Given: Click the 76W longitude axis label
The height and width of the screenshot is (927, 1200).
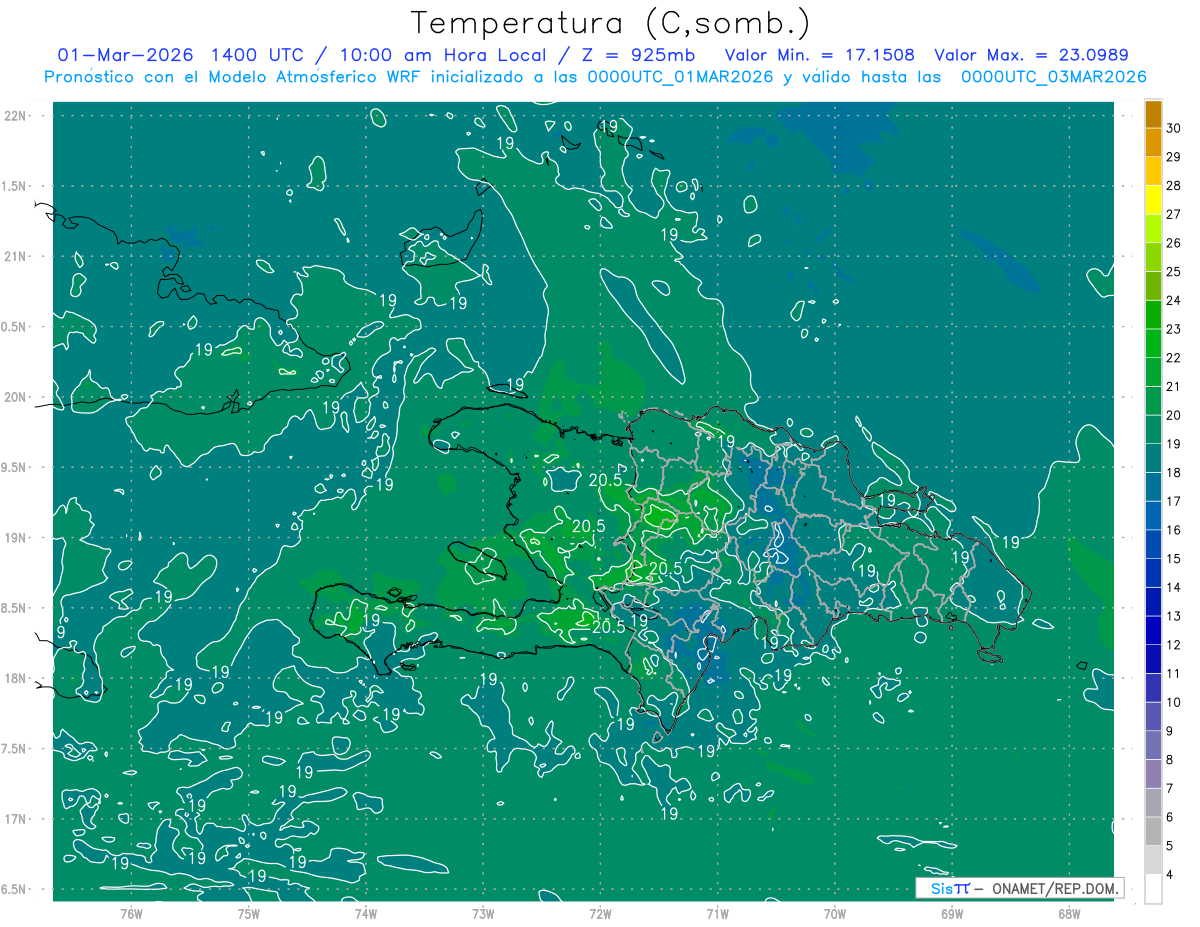Looking at the screenshot, I should pos(131,914).
